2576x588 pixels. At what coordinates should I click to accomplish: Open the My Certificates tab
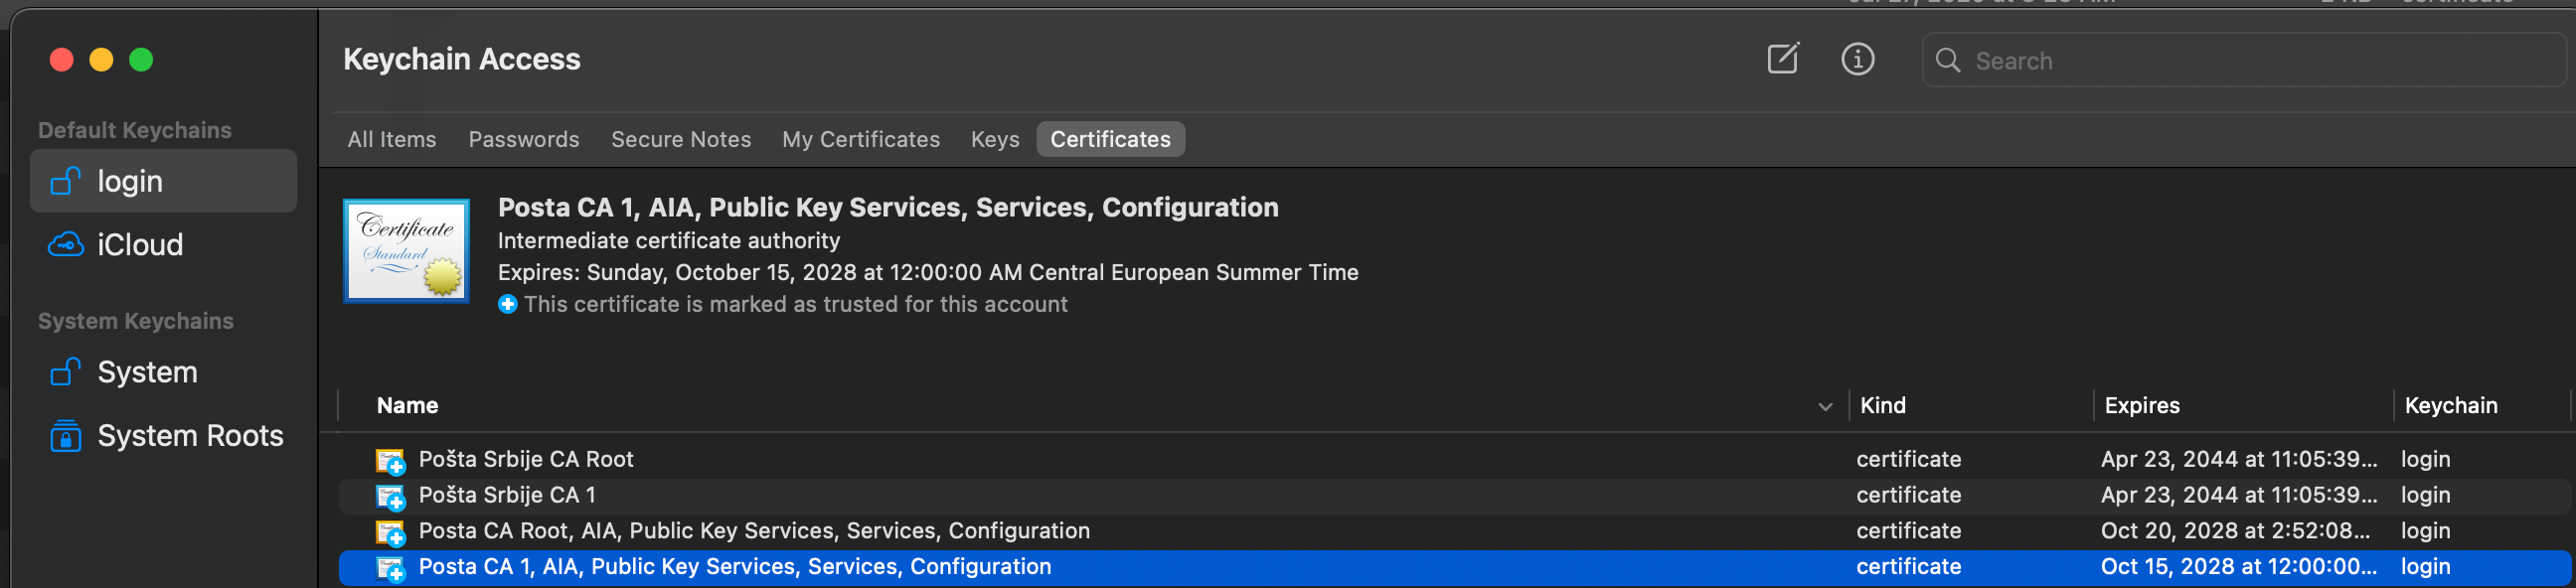pos(860,140)
